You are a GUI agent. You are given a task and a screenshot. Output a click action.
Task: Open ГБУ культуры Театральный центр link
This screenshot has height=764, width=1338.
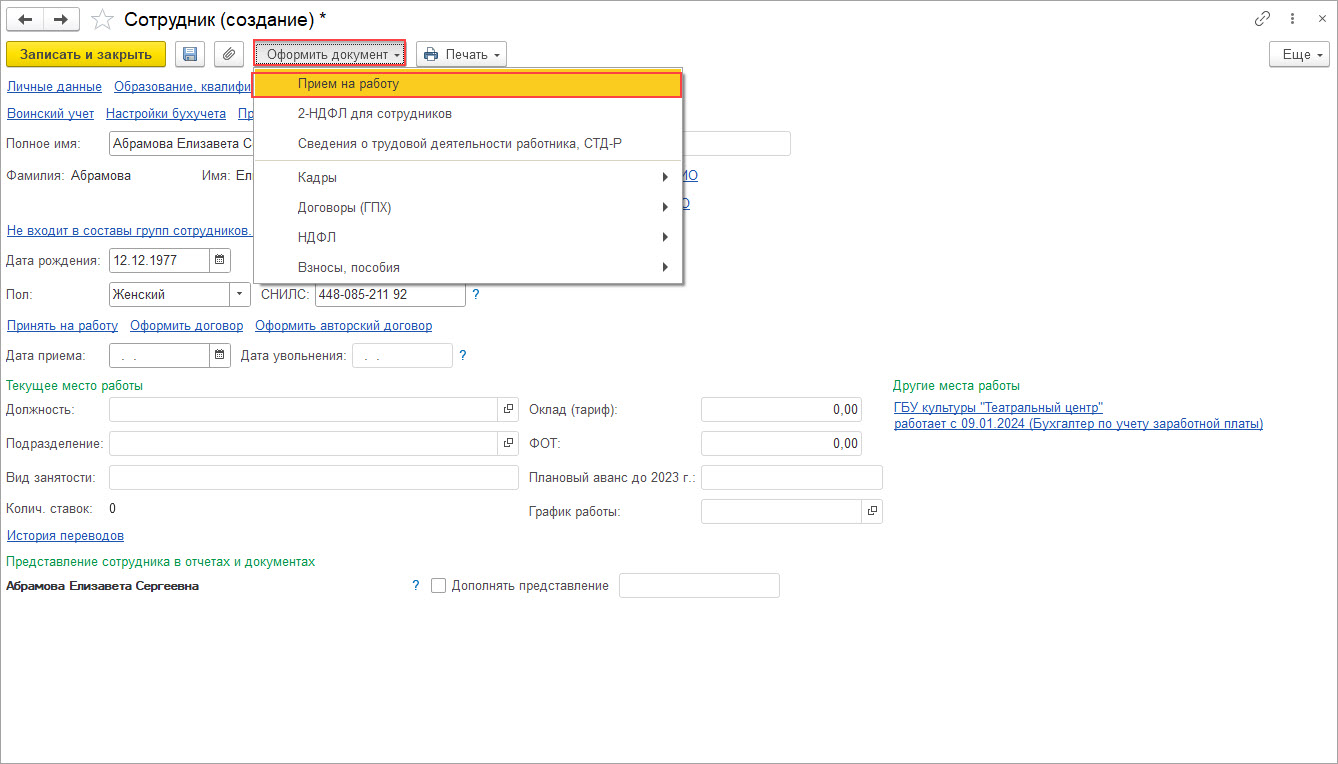(x=998, y=408)
